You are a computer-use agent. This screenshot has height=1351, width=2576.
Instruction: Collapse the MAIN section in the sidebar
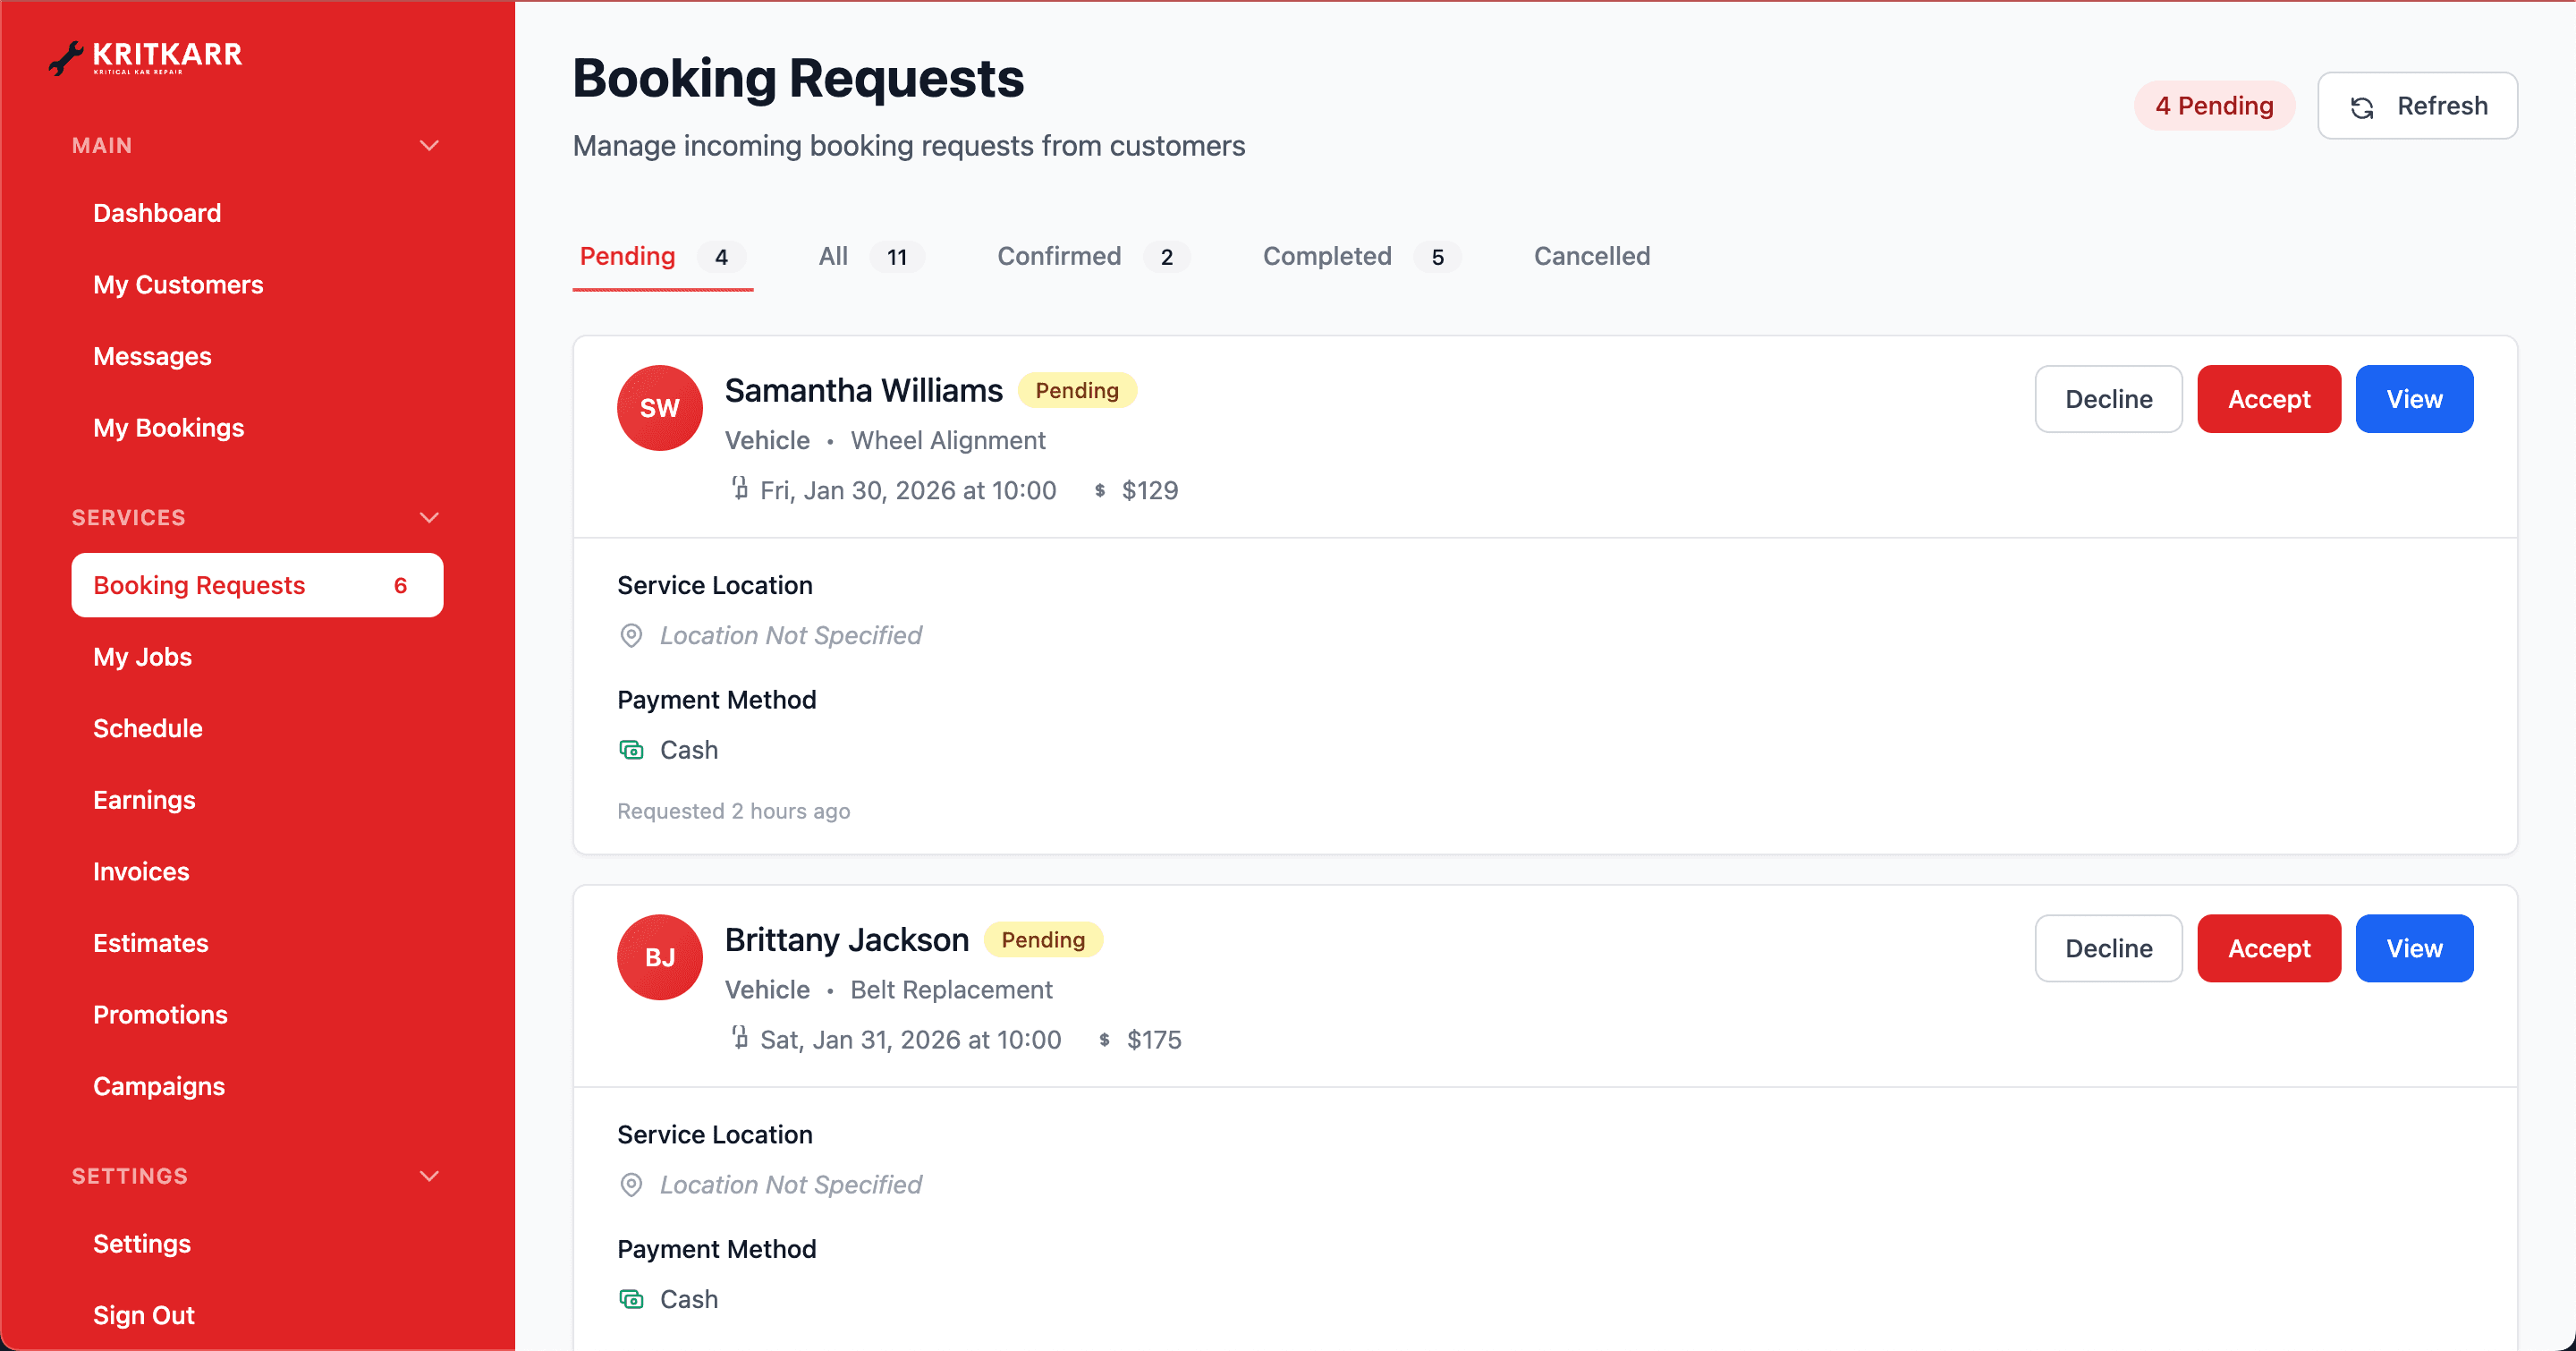tap(429, 145)
